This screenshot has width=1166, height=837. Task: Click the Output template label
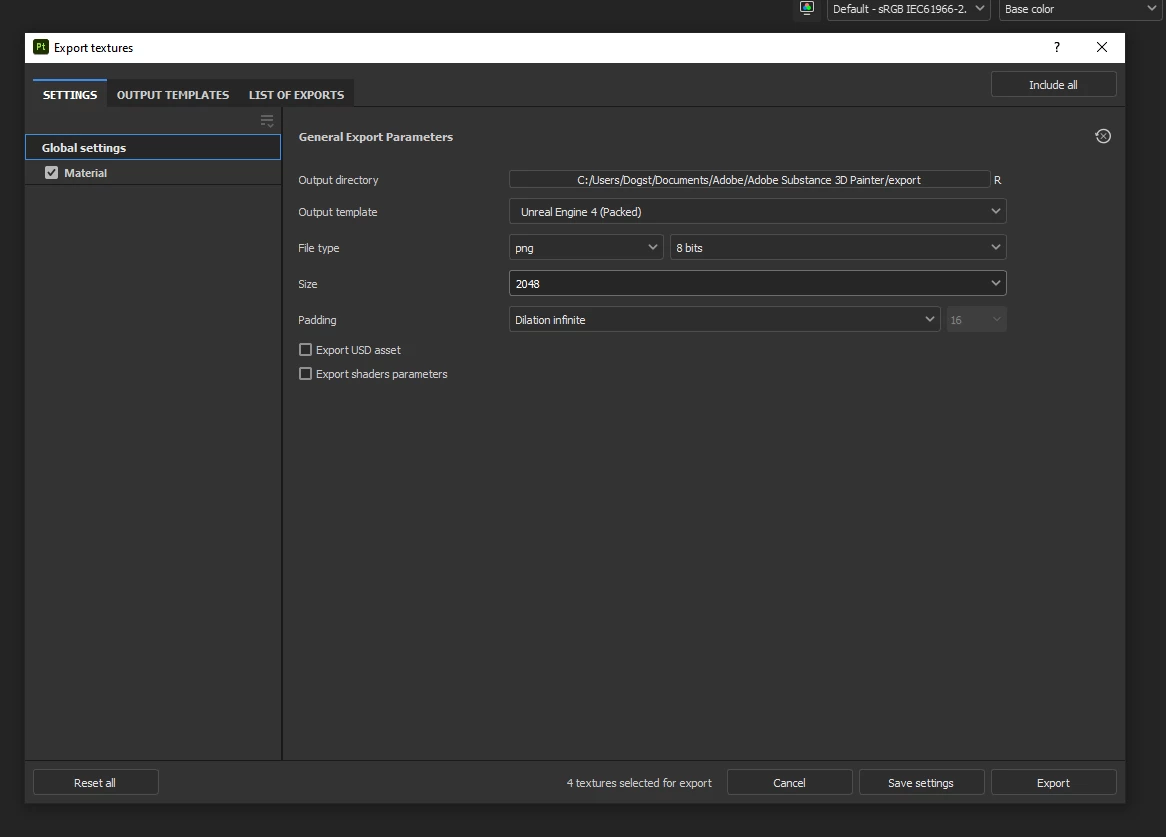pyautogui.click(x=338, y=212)
